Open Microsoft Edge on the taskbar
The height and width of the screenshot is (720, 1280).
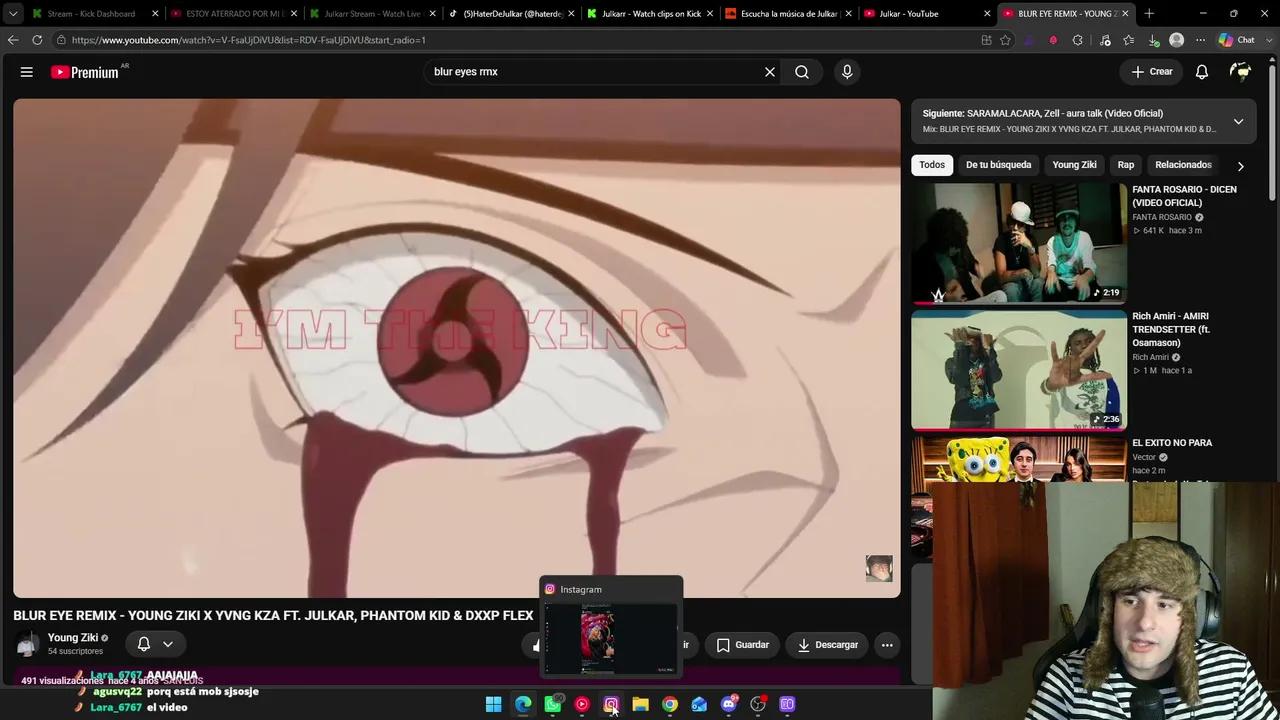click(x=523, y=704)
